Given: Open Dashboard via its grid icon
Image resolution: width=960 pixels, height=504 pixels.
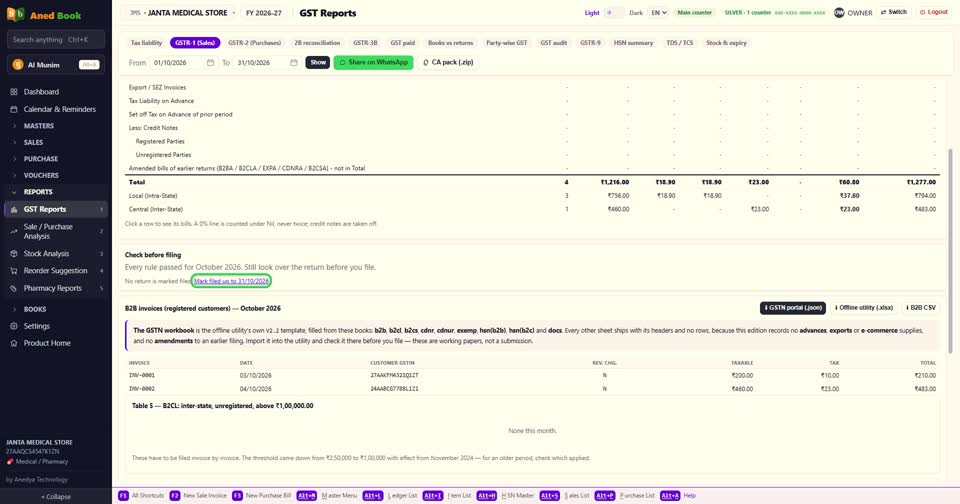Looking at the screenshot, I should (13, 92).
